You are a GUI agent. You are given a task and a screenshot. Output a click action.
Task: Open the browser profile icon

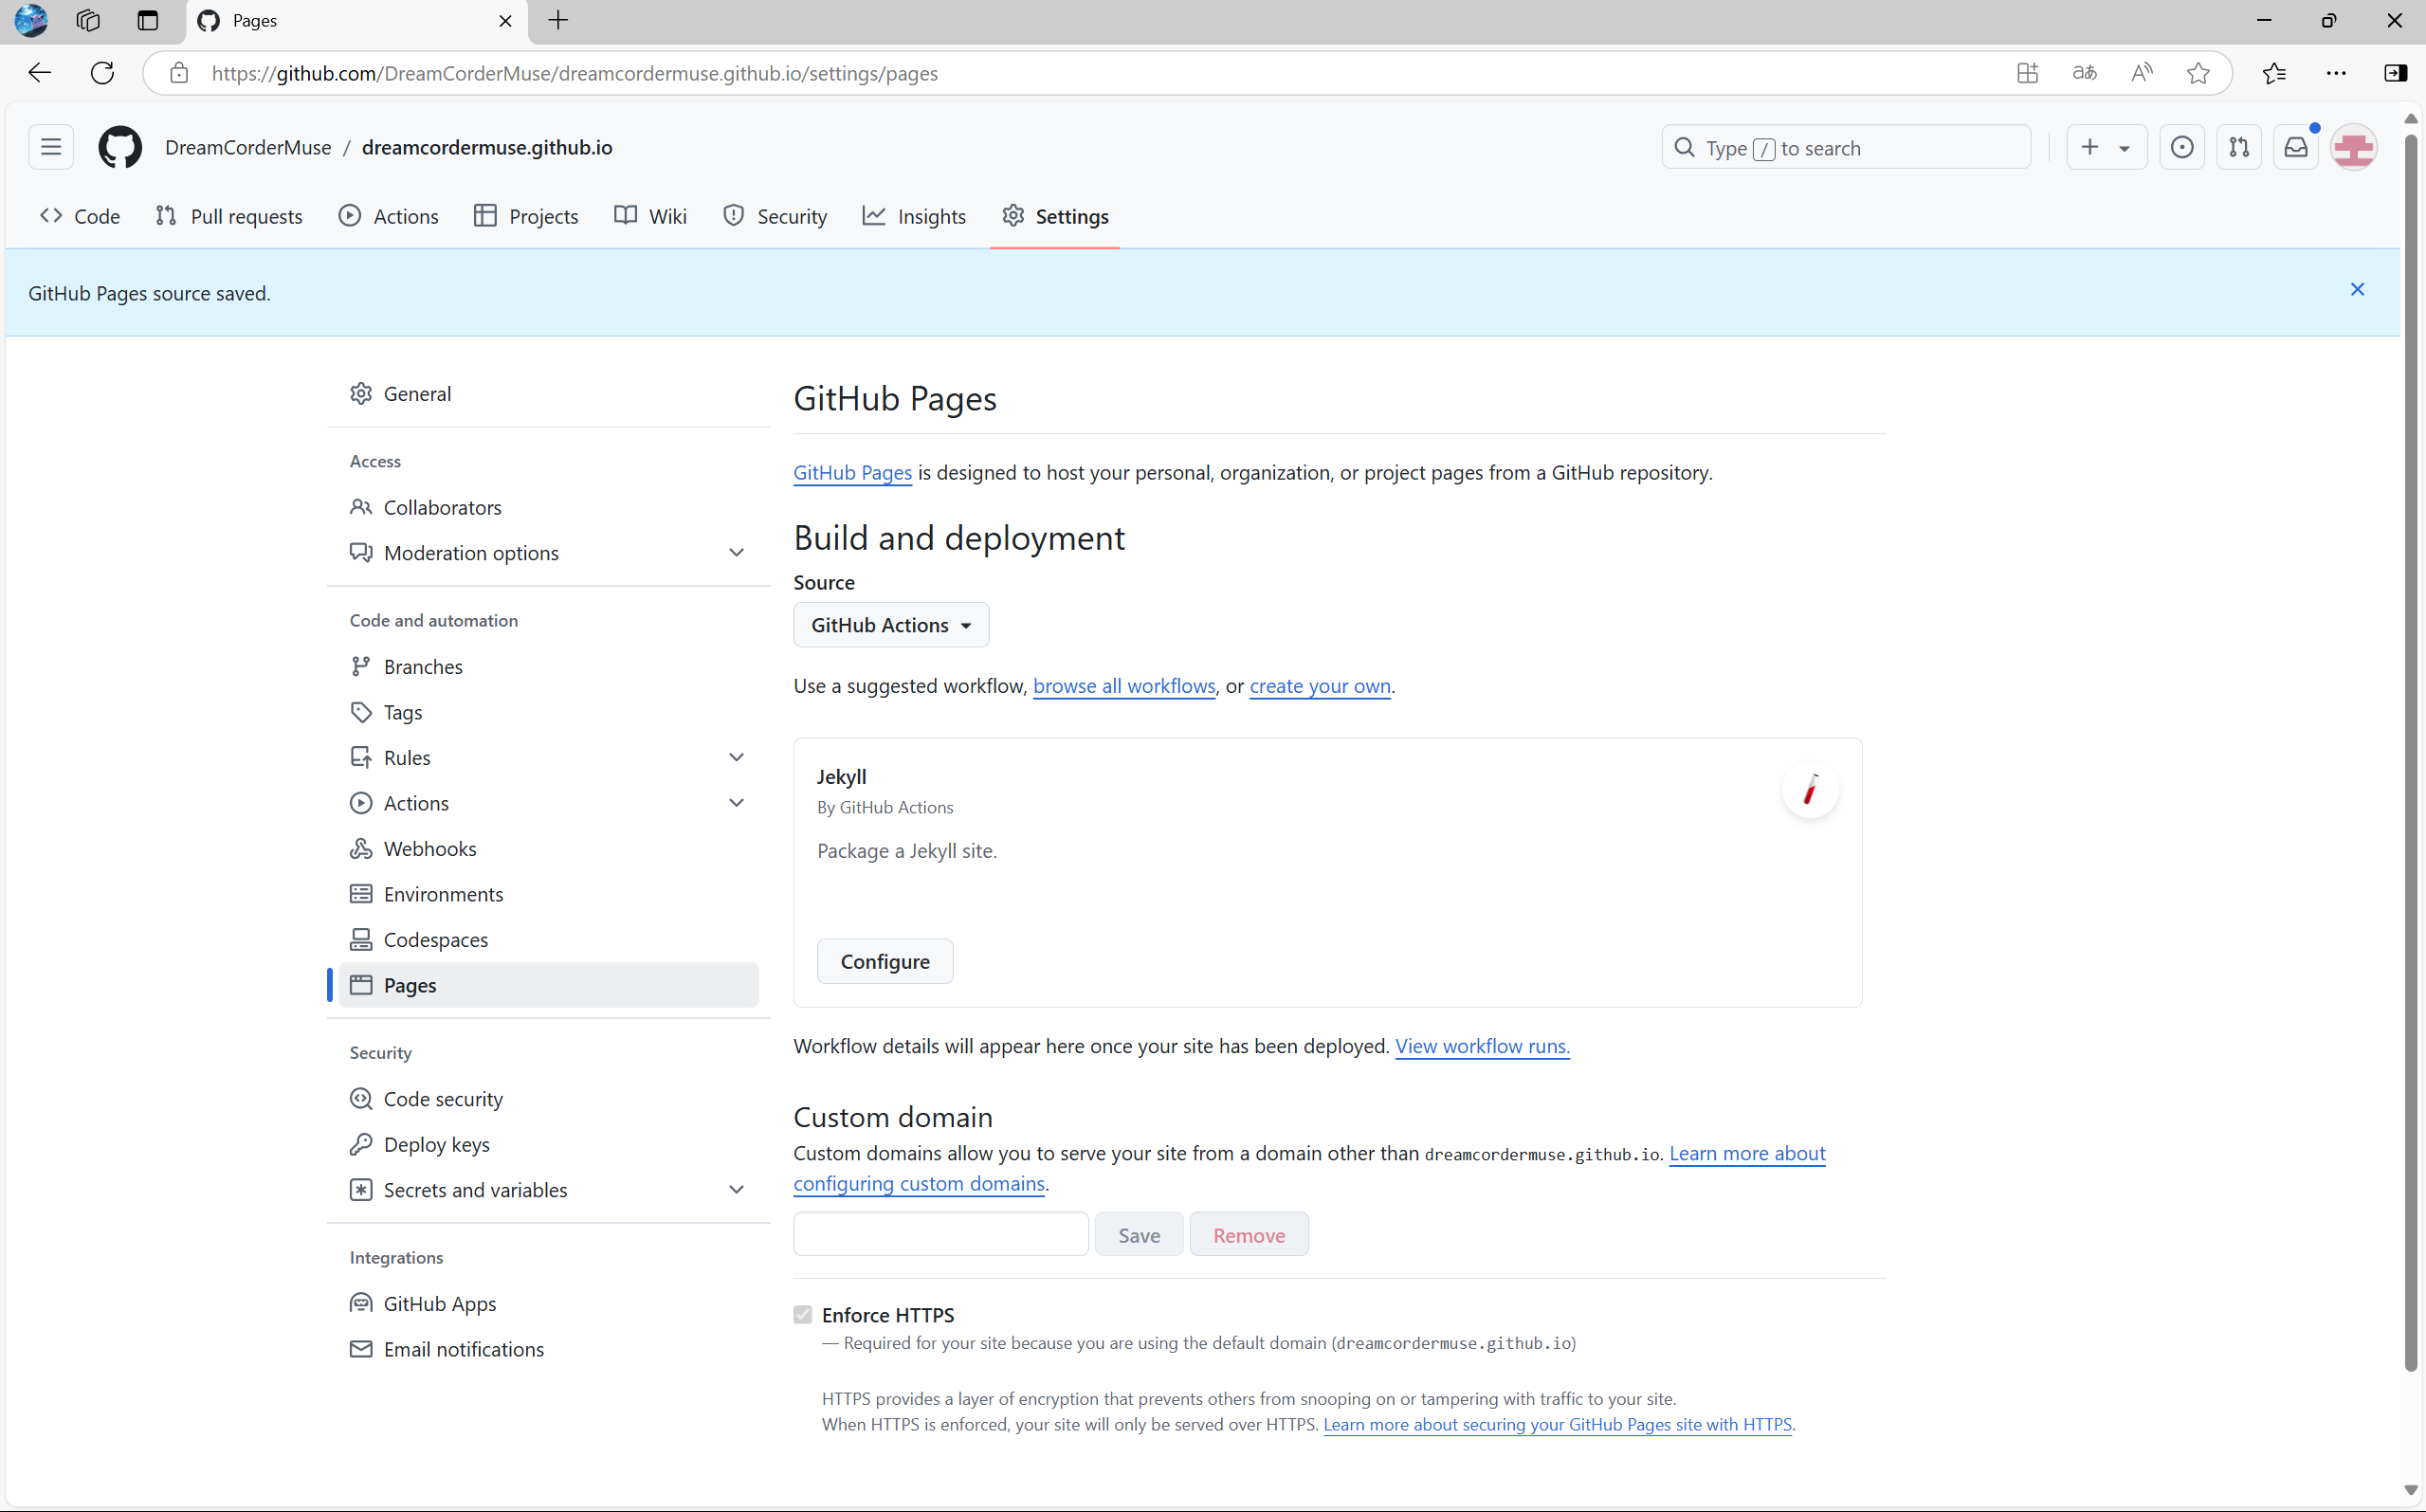click(x=31, y=20)
